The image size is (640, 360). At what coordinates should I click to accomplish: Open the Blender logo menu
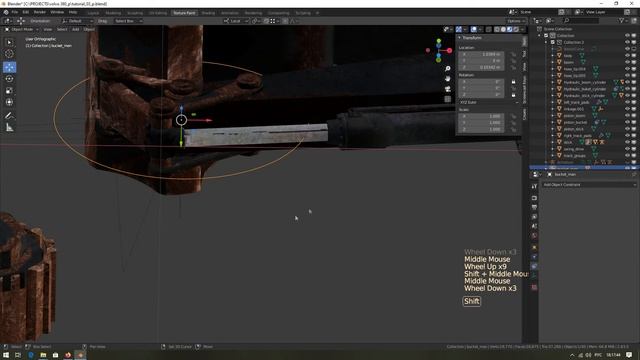coord(6,12)
